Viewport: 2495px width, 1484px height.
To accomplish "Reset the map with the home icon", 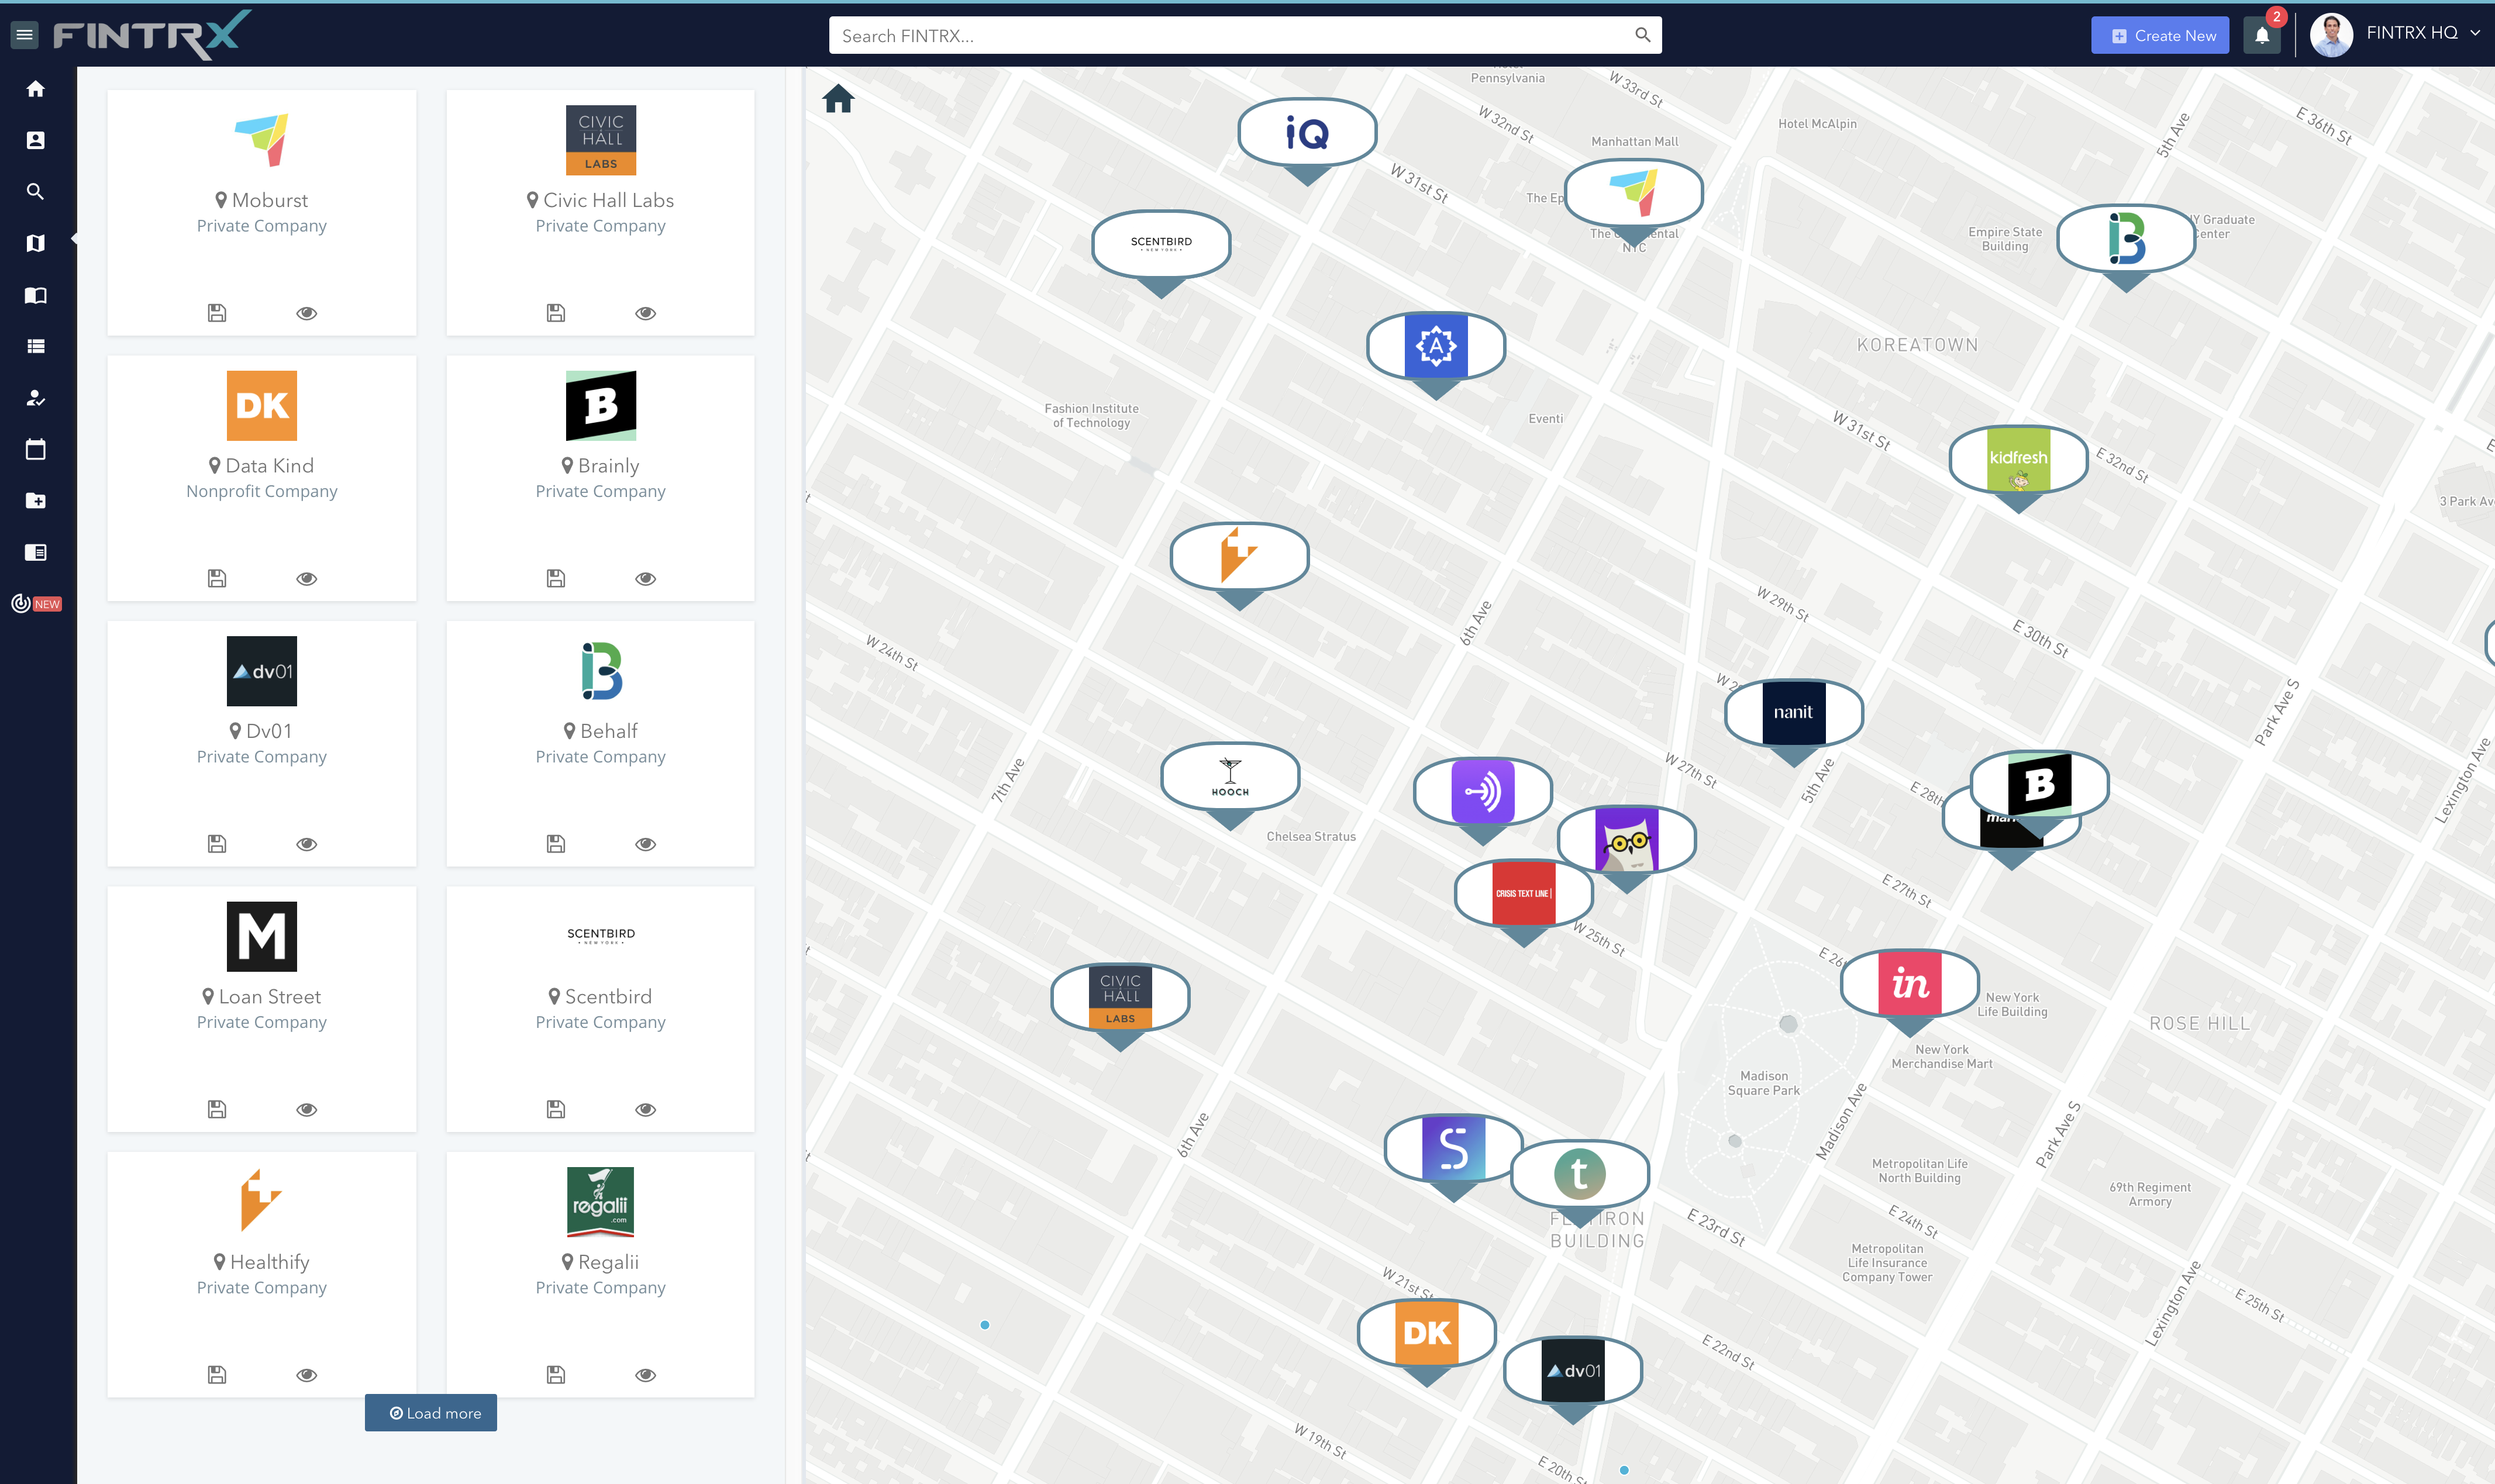I will coord(838,99).
